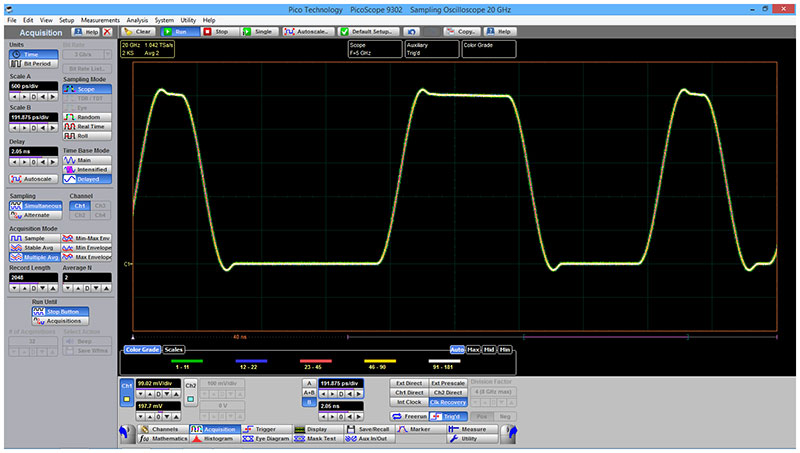The image size is (800, 453).
Task: Select Ext Direct trigger source
Action: (408, 383)
